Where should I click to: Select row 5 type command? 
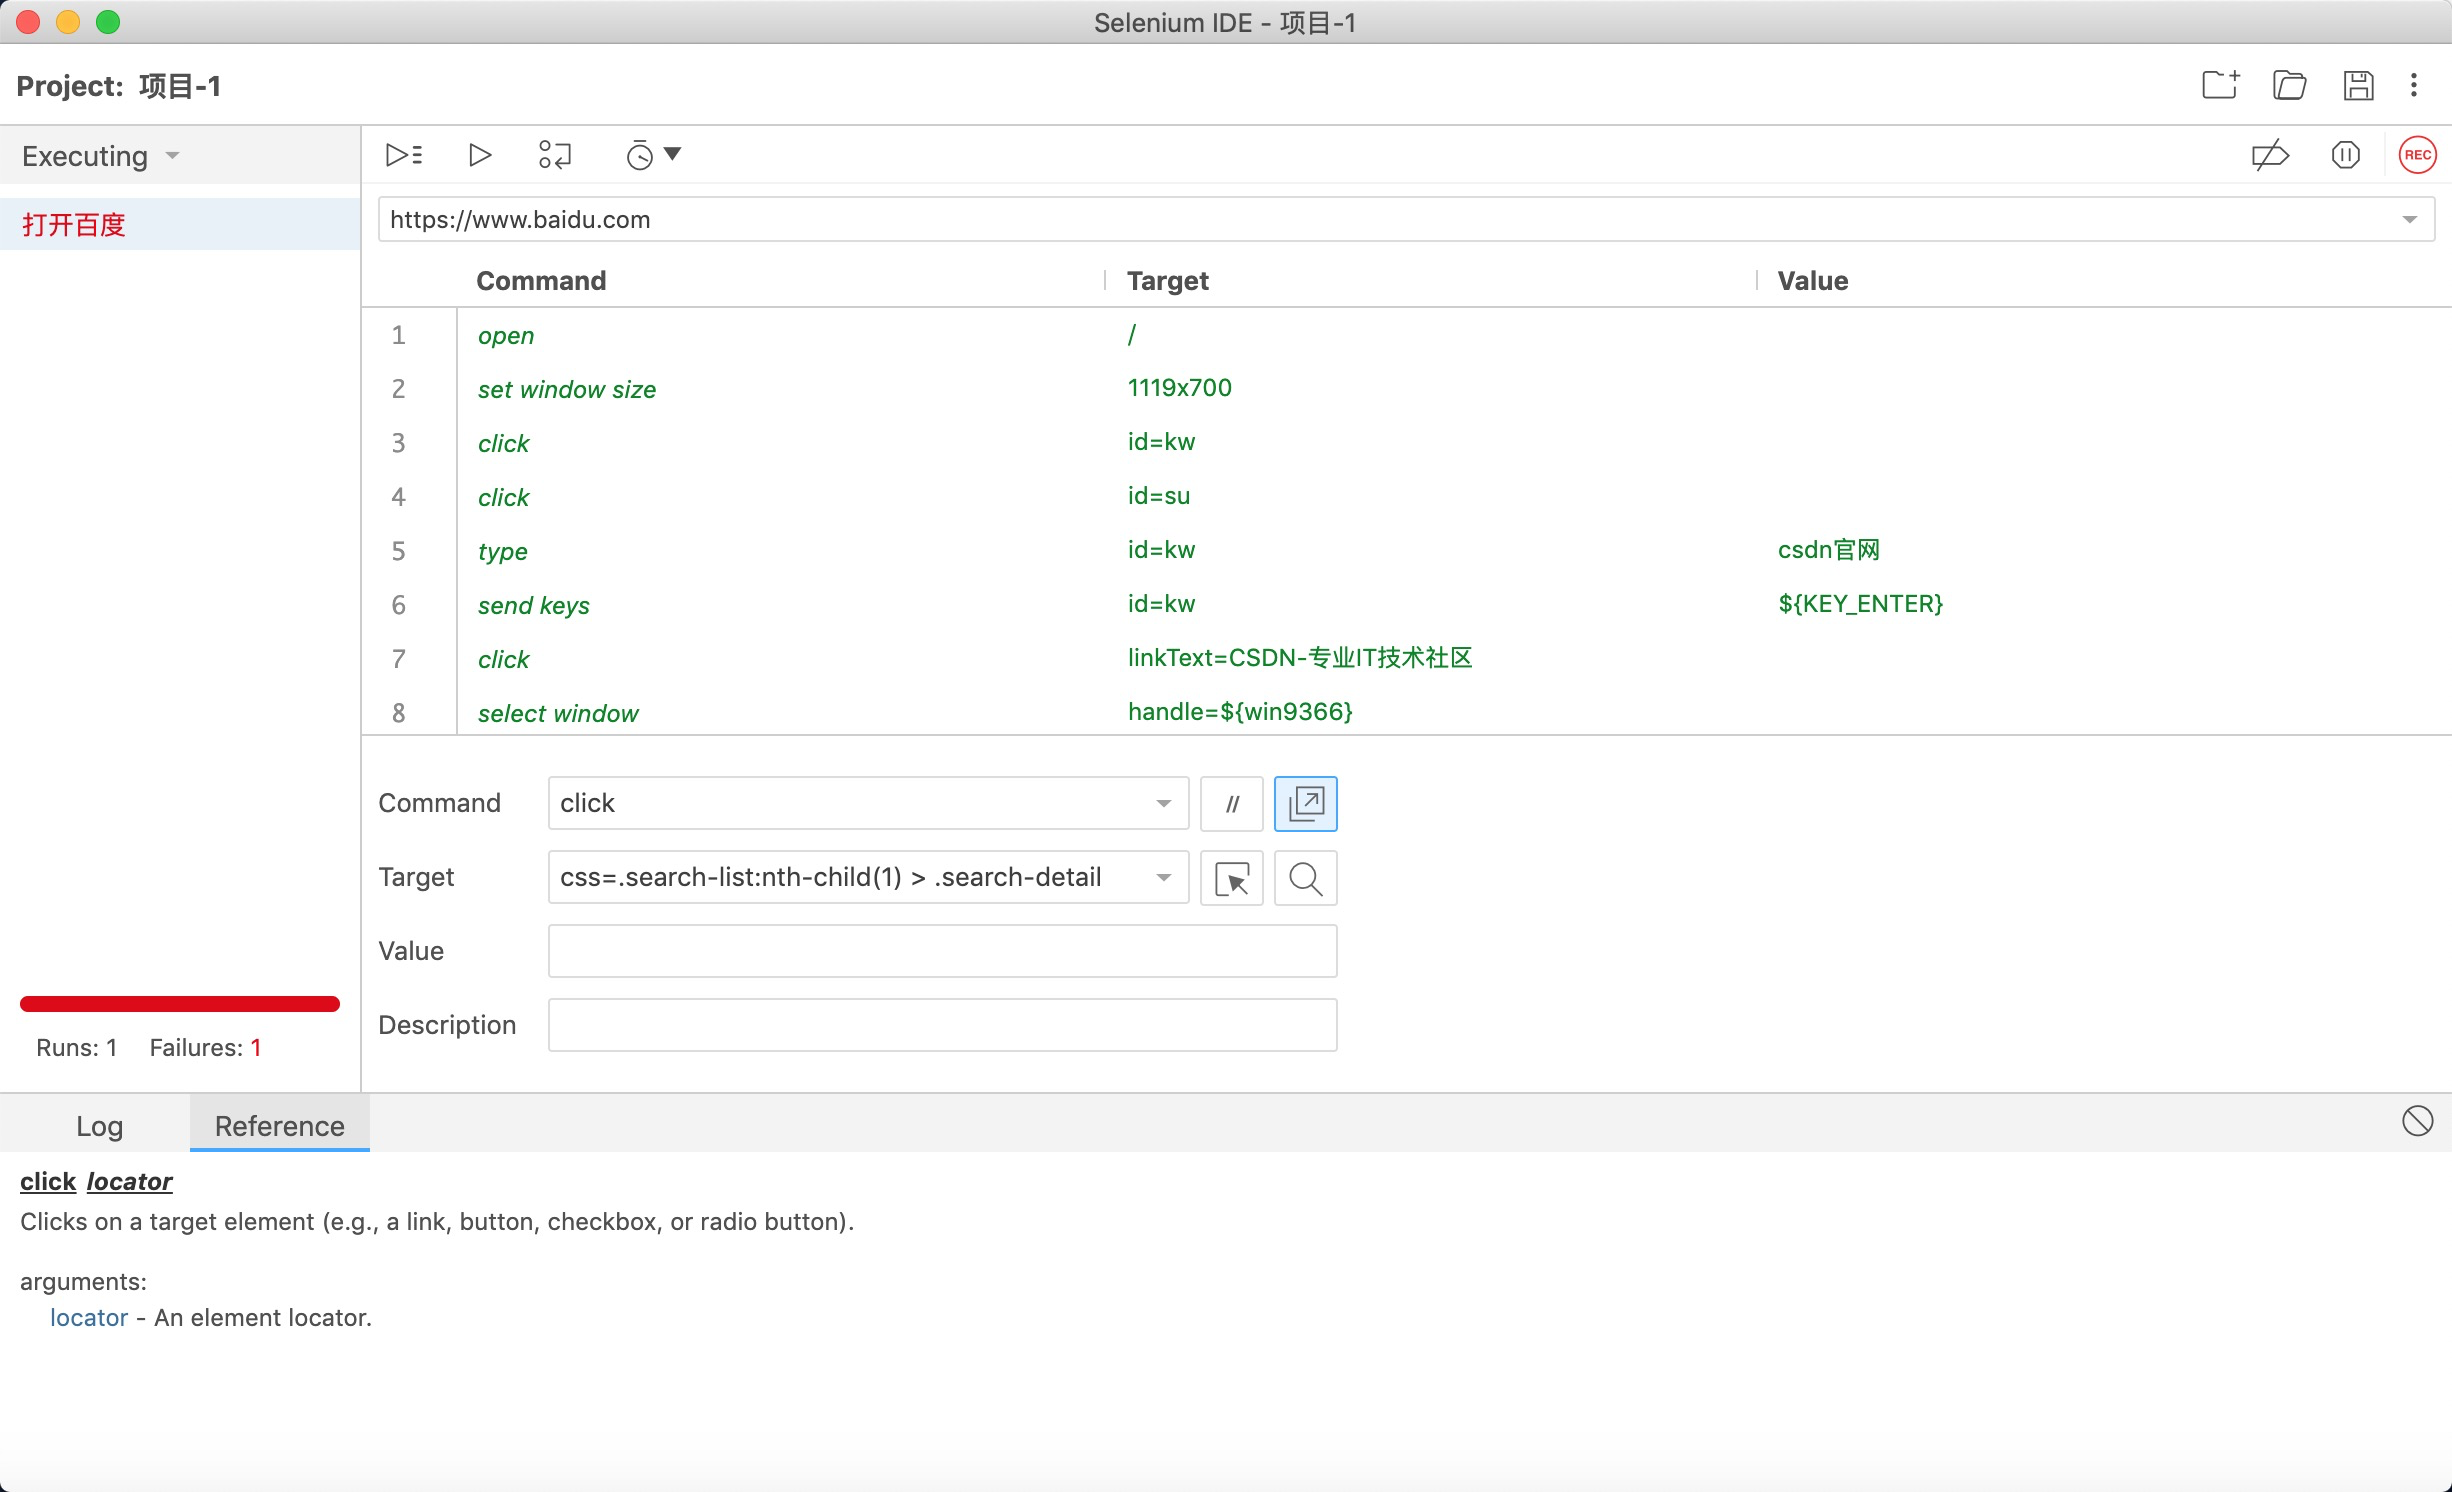coord(1406,551)
